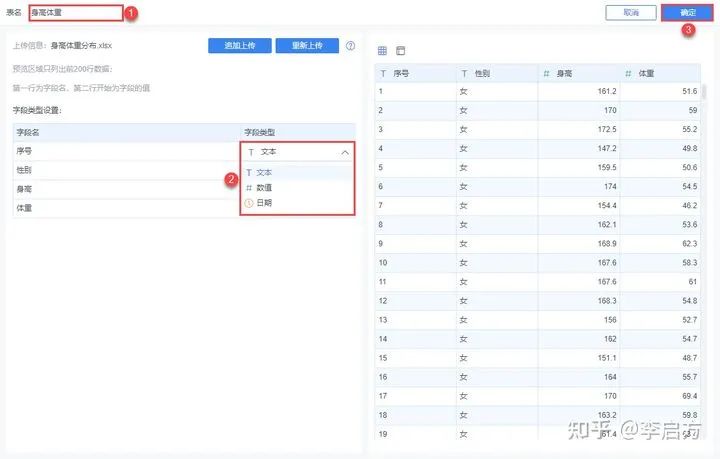Select the 身高 row in field name list
Screen dimensions: 720x459
pos(126,189)
